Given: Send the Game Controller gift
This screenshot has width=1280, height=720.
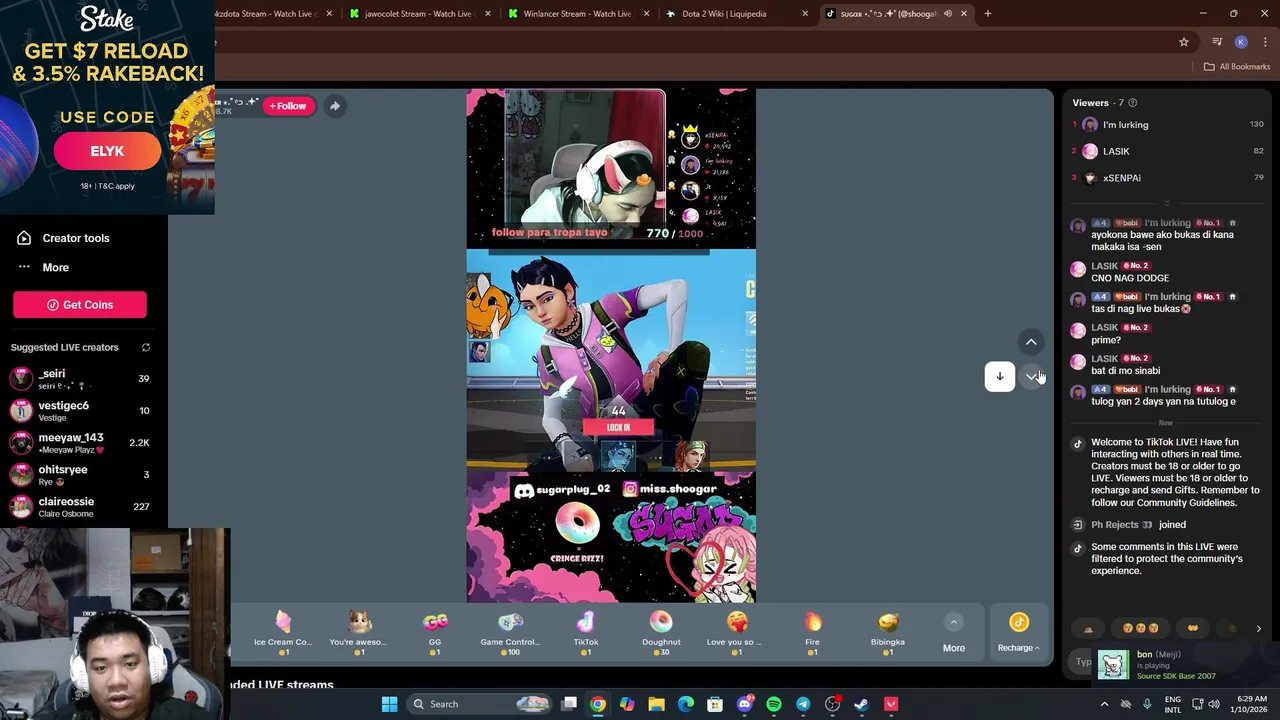Looking at the screenshot, I should tap(510, 634).
